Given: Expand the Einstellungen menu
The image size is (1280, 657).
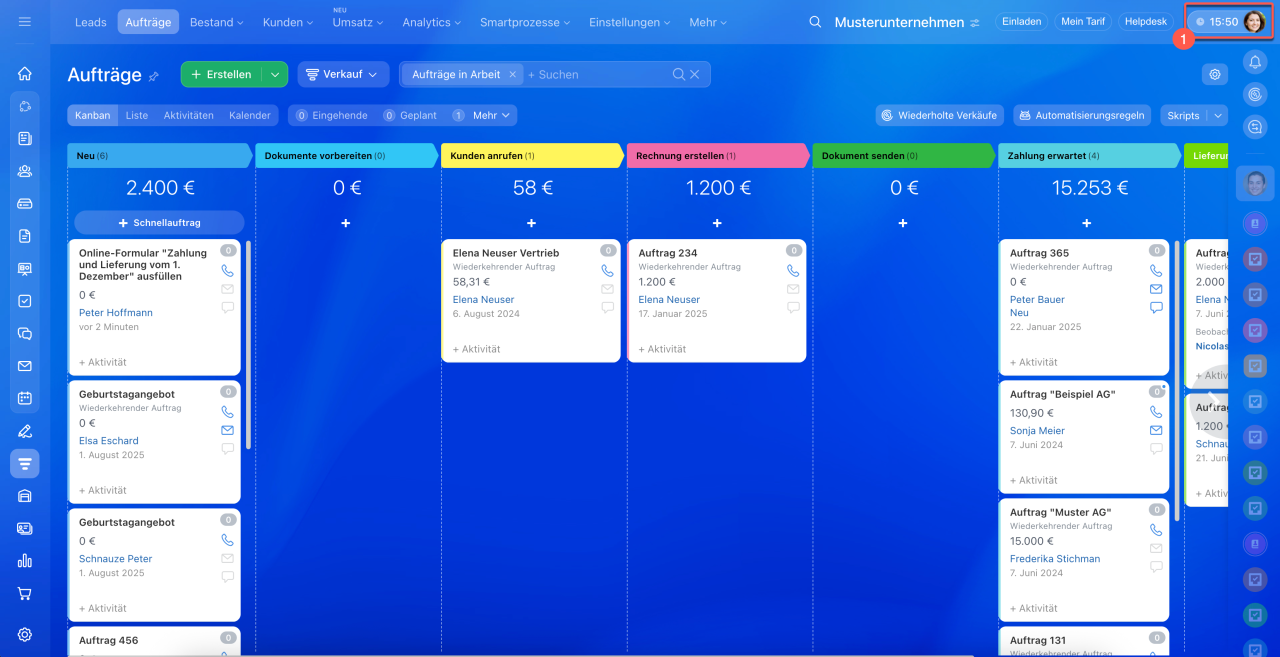Looking at the screenshot, I should pyautogui.click(x=629, y=22).
